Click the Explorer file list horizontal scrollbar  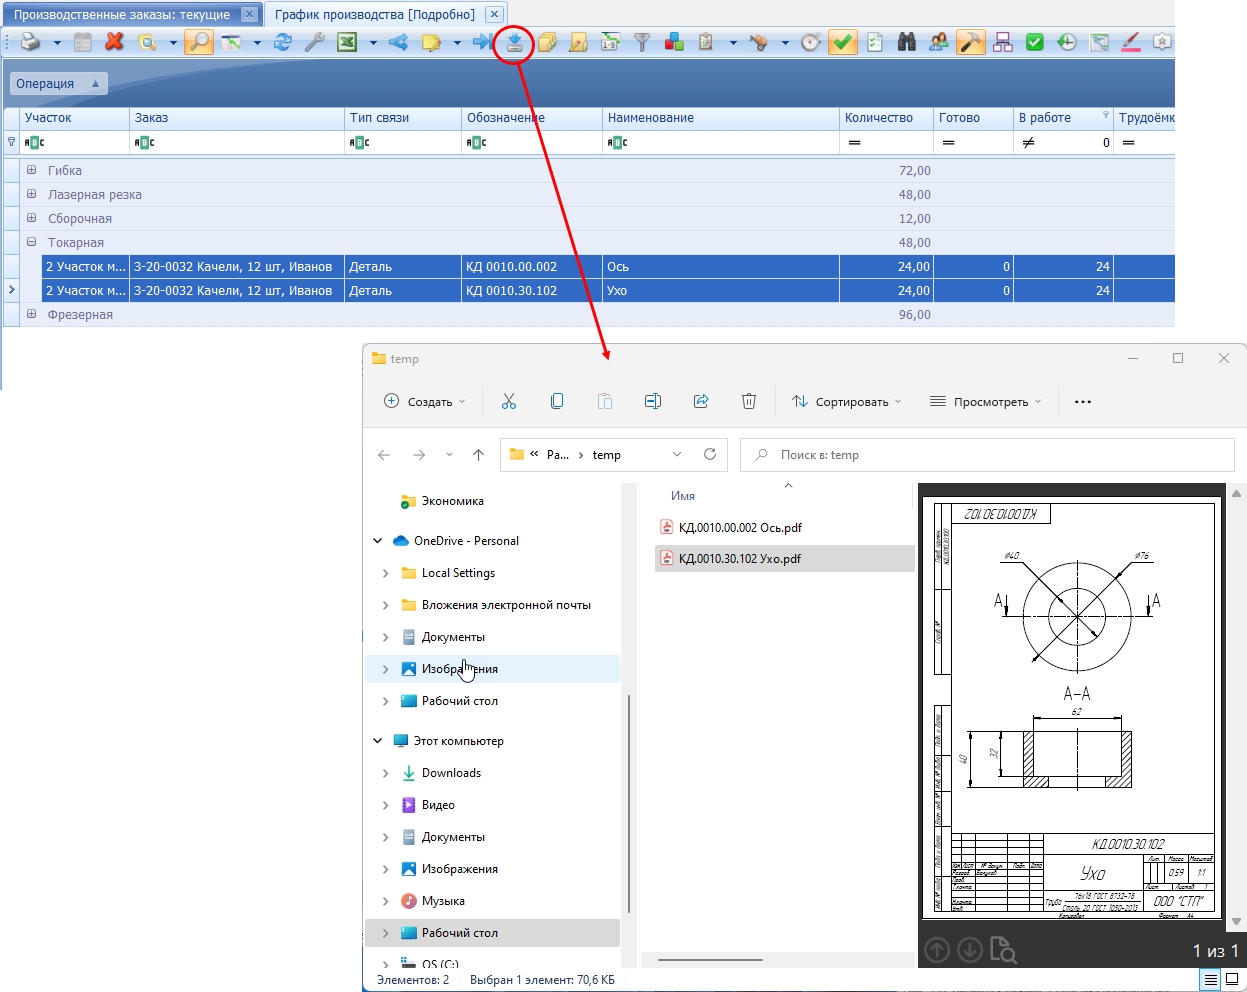tap(709, 959)
